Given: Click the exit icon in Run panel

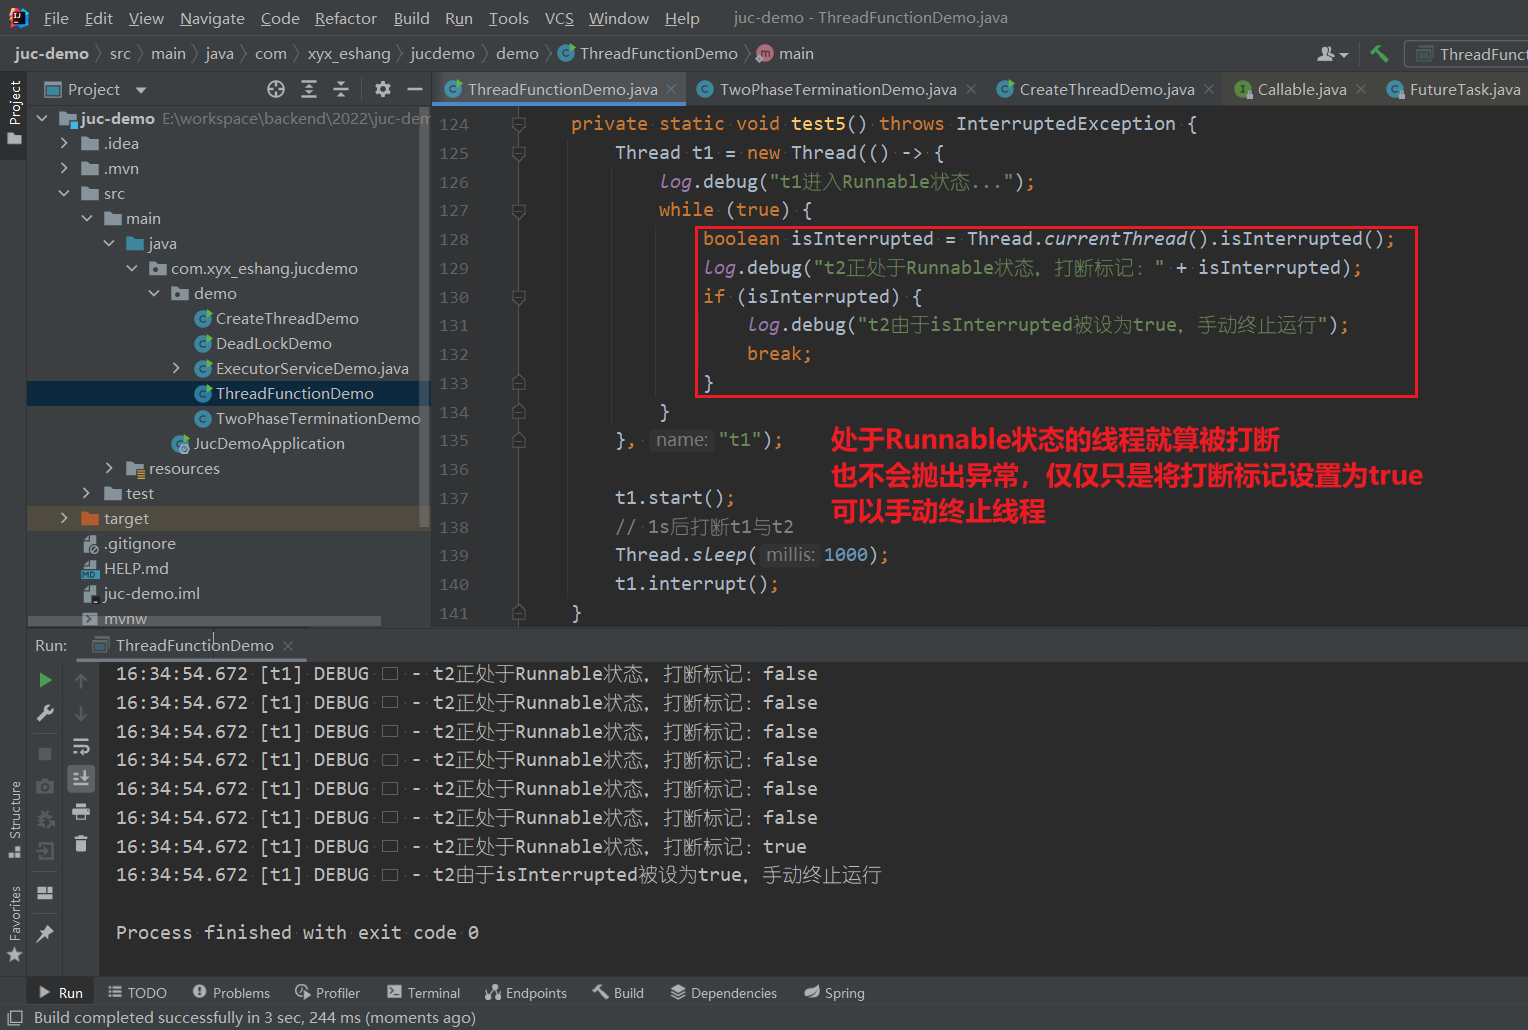Looking at the screenshot, I should pyautogui.click(x=45, y=851).
